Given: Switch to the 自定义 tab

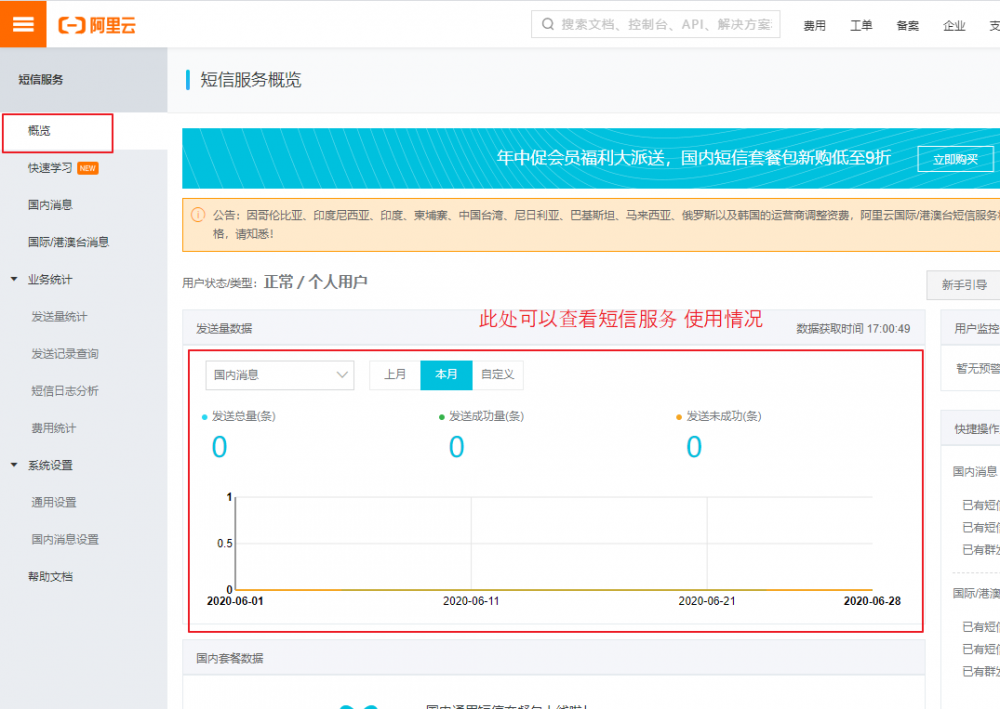Looking at the screenshot, I should [497, 375].
